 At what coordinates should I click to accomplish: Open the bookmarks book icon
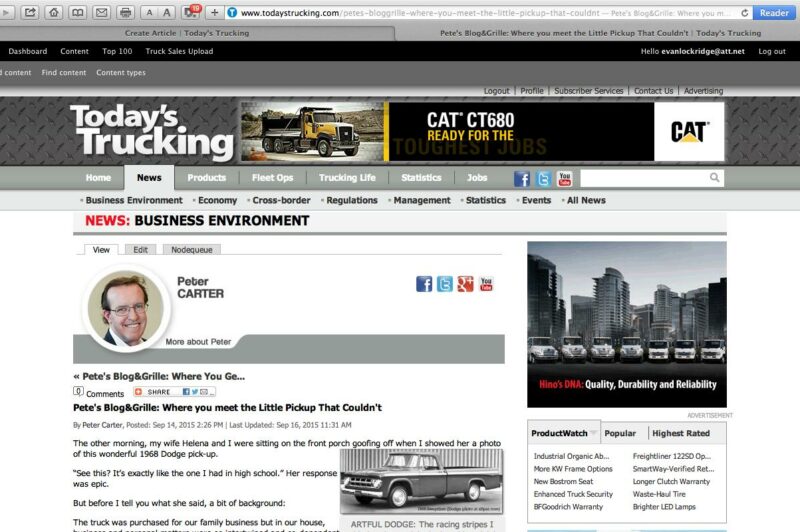pyautogui.click(x=78, y=12)
